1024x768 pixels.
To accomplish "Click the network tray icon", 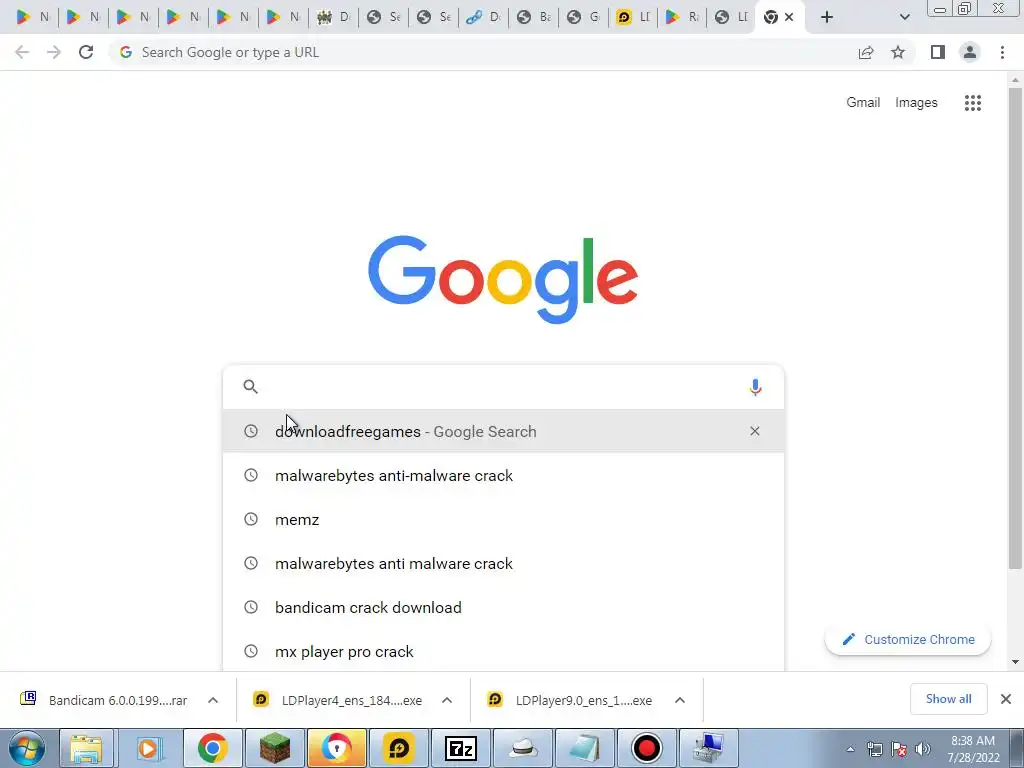I will 874,749.
